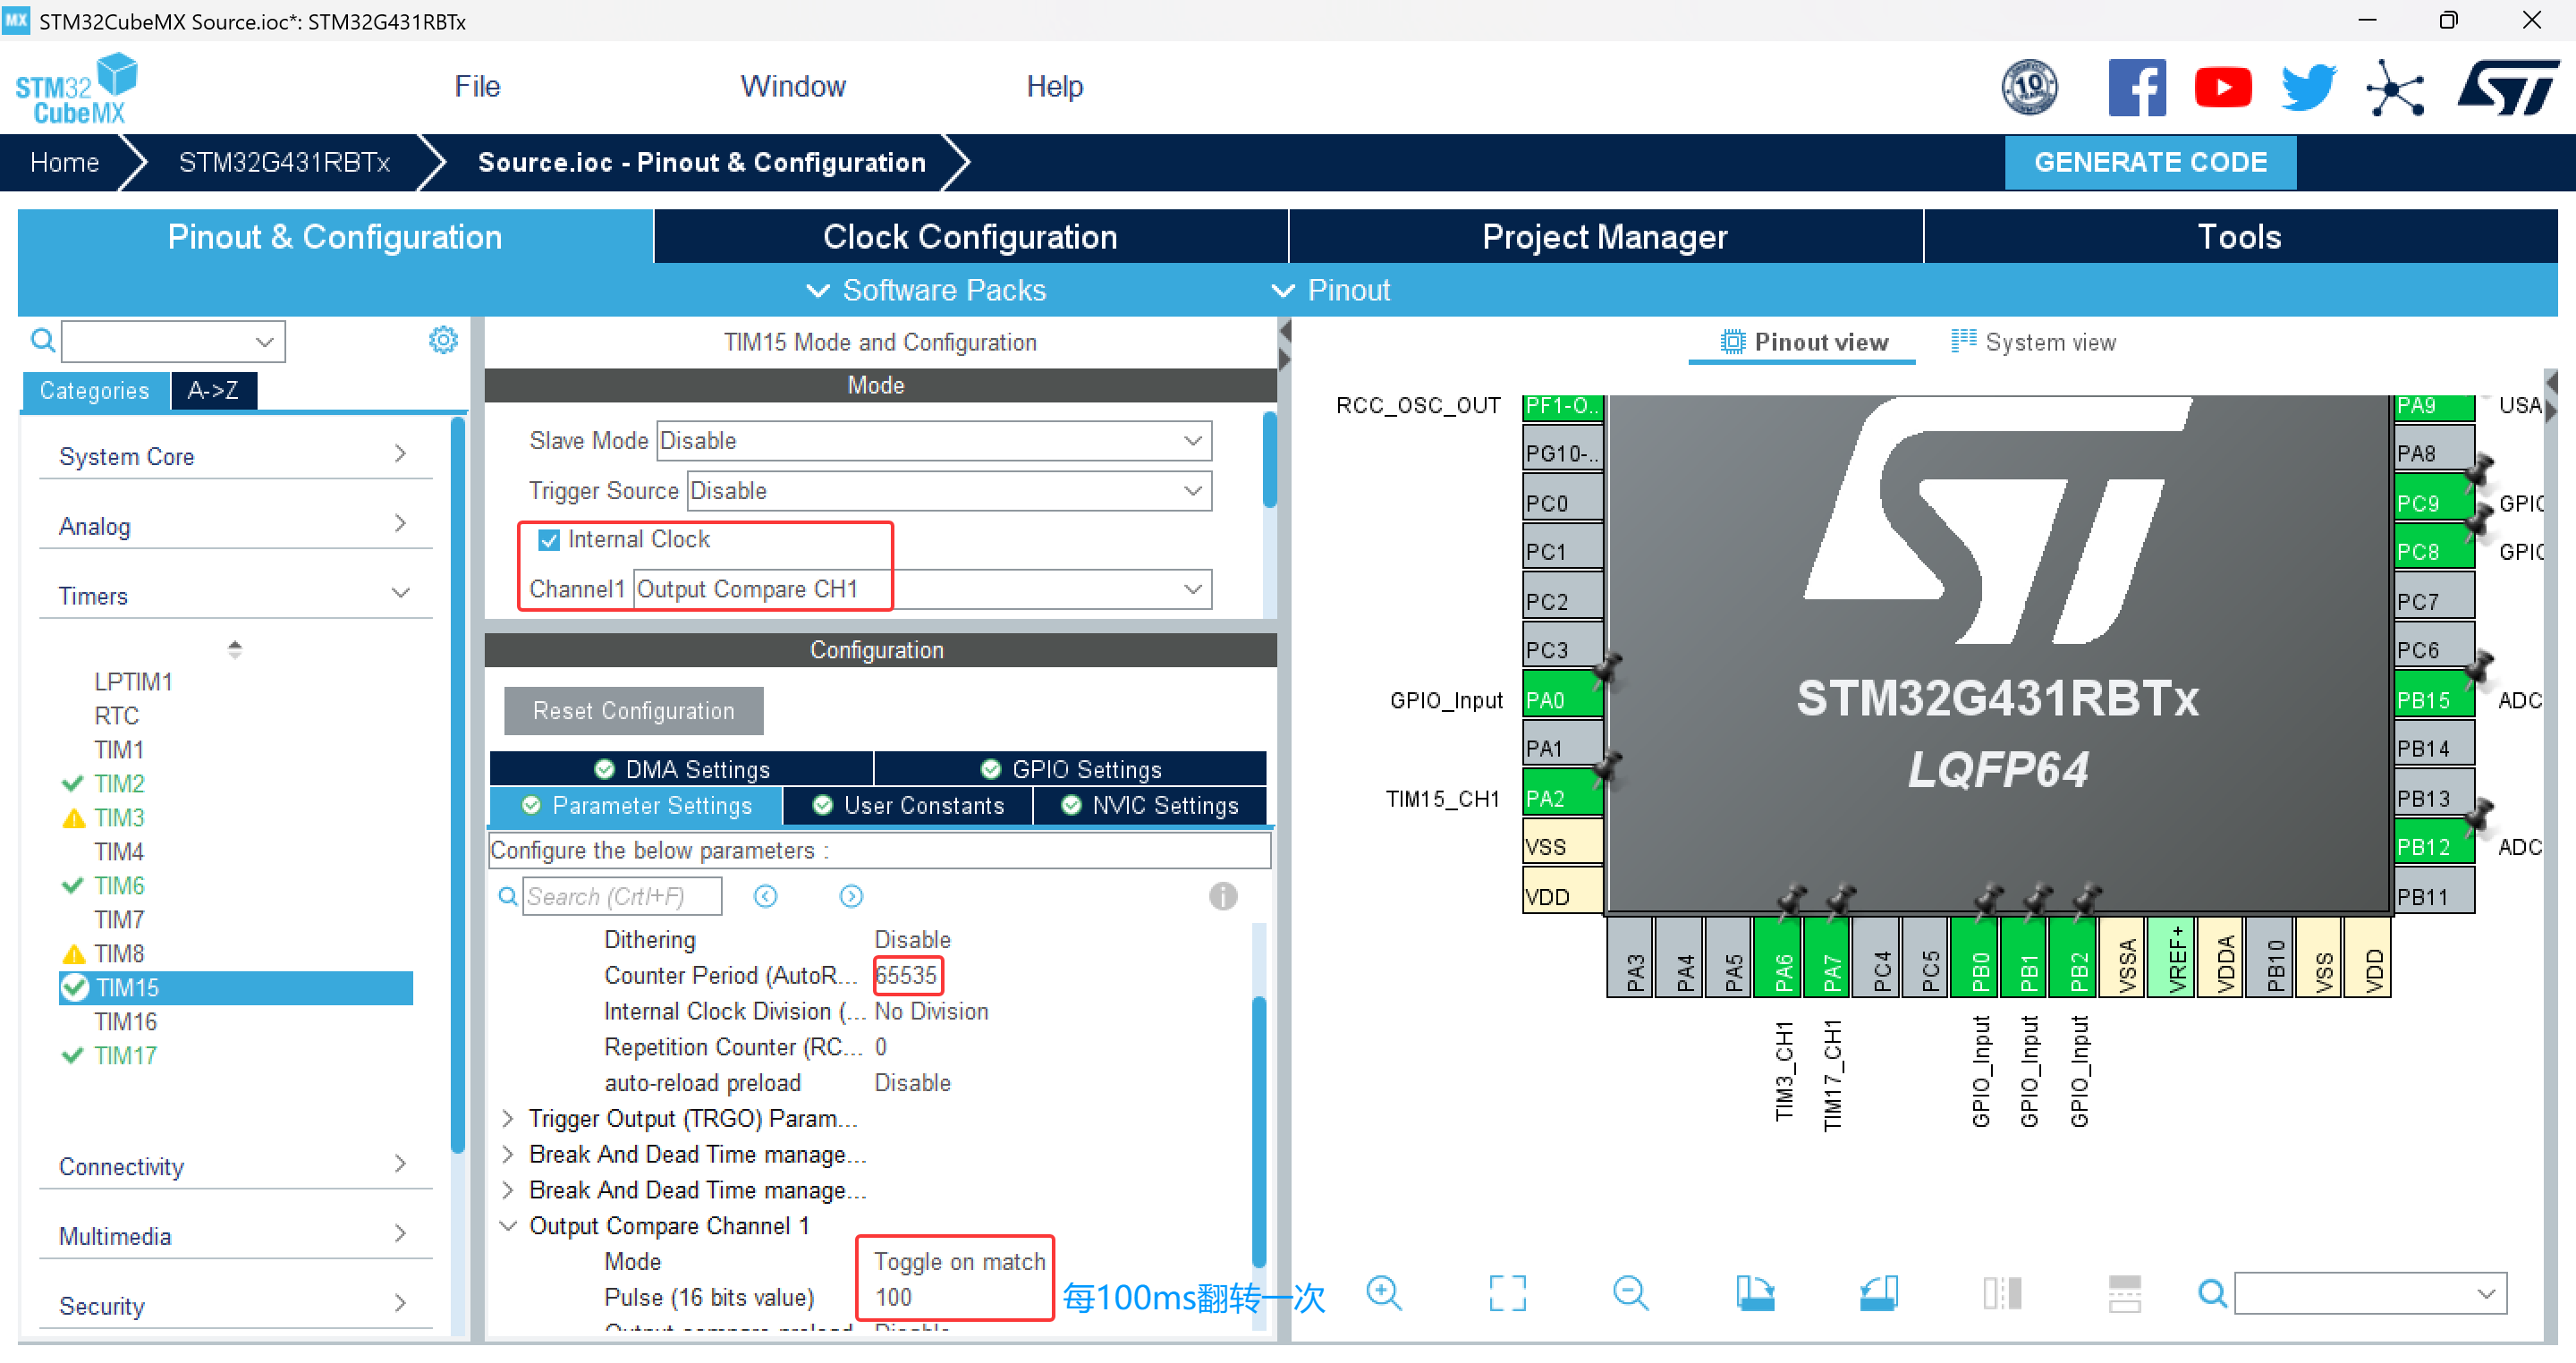Click the pin search magnifier icon

point(2212,1294)
